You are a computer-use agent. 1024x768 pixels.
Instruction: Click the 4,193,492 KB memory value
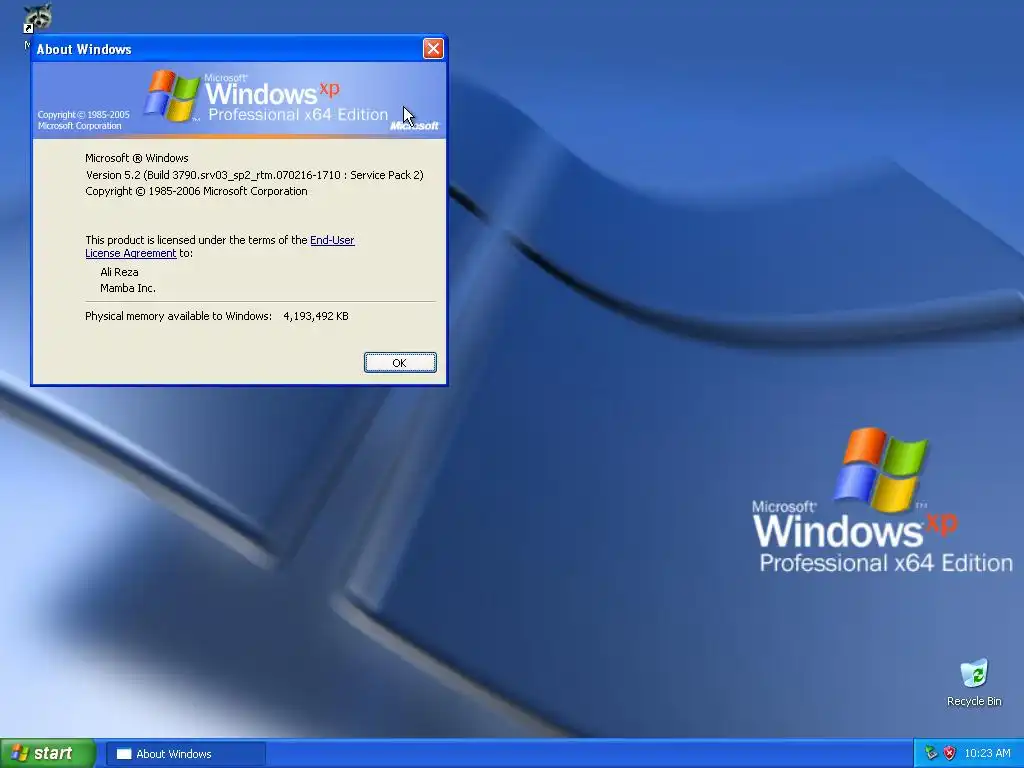point(316,316)
